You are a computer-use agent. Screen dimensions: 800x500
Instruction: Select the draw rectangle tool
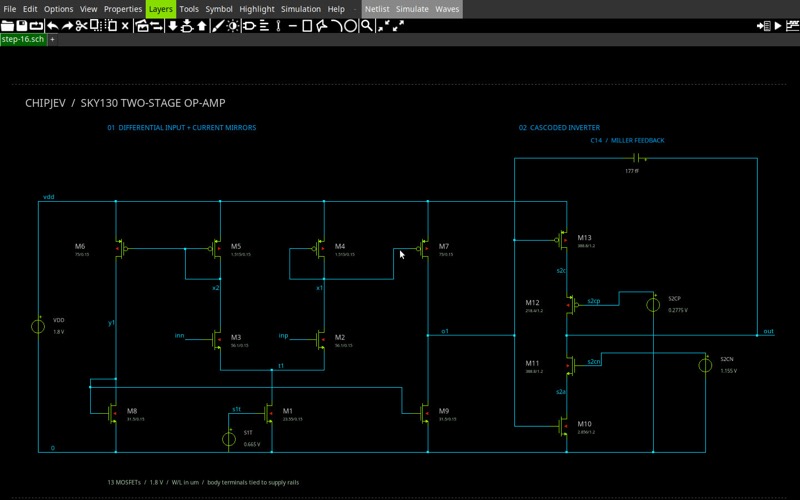pyautogui.click(x=307, y=26)
